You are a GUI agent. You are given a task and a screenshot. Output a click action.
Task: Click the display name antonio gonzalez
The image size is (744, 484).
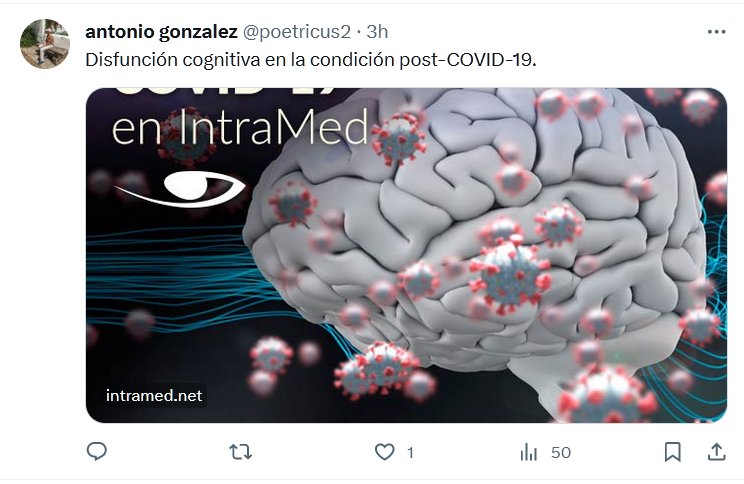[x=161, y=32]
